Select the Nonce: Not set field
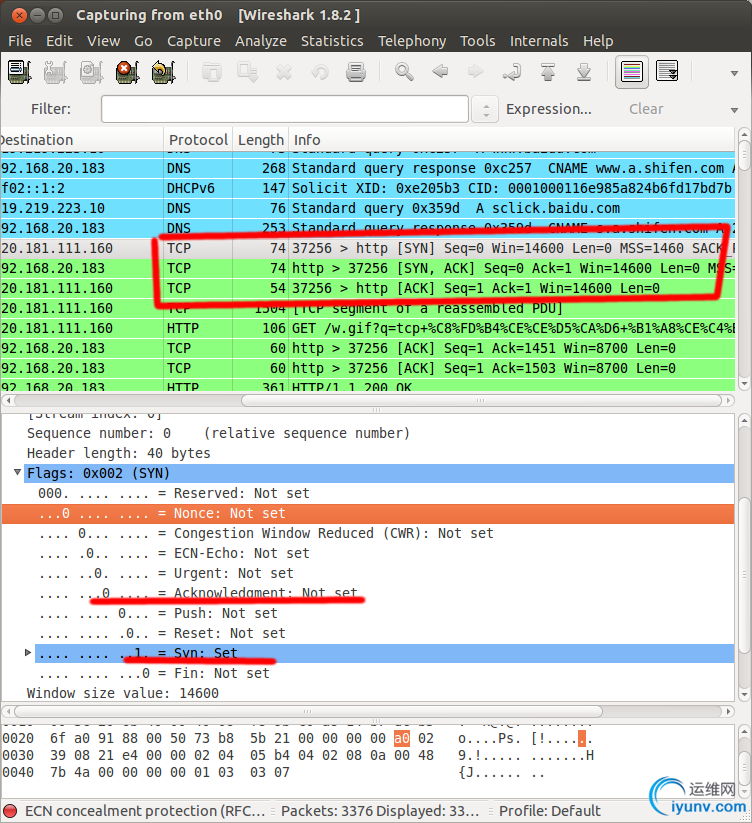752x823 pixels. point(368,513)
